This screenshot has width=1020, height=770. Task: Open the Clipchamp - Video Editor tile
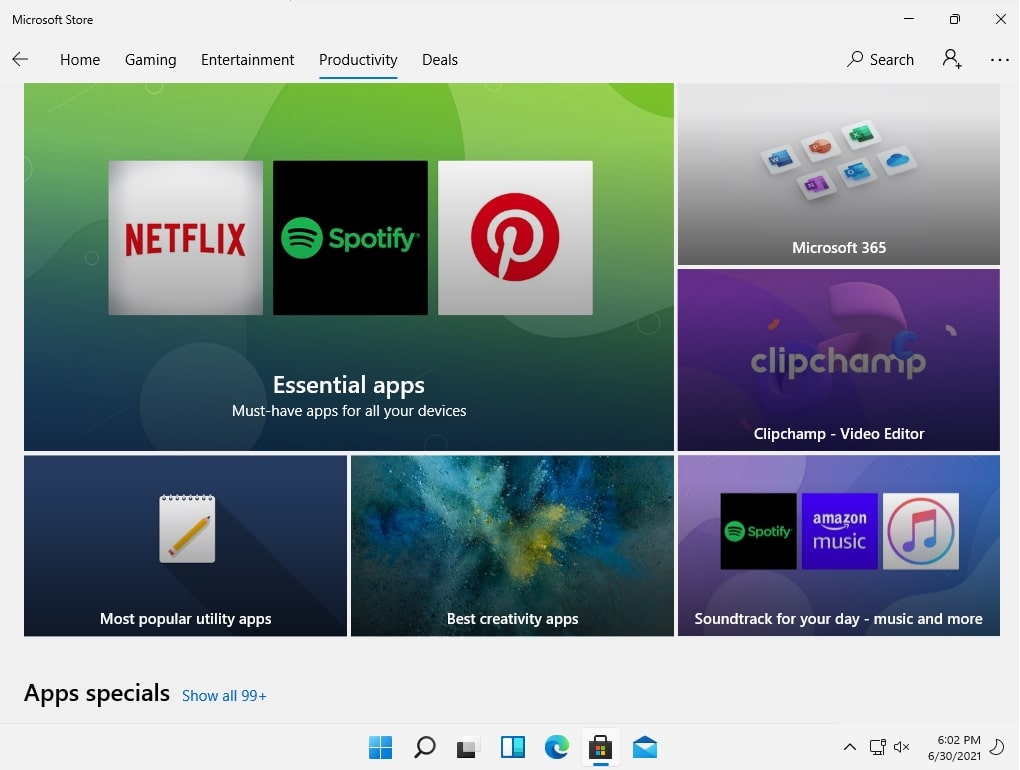tap(839, 360)
